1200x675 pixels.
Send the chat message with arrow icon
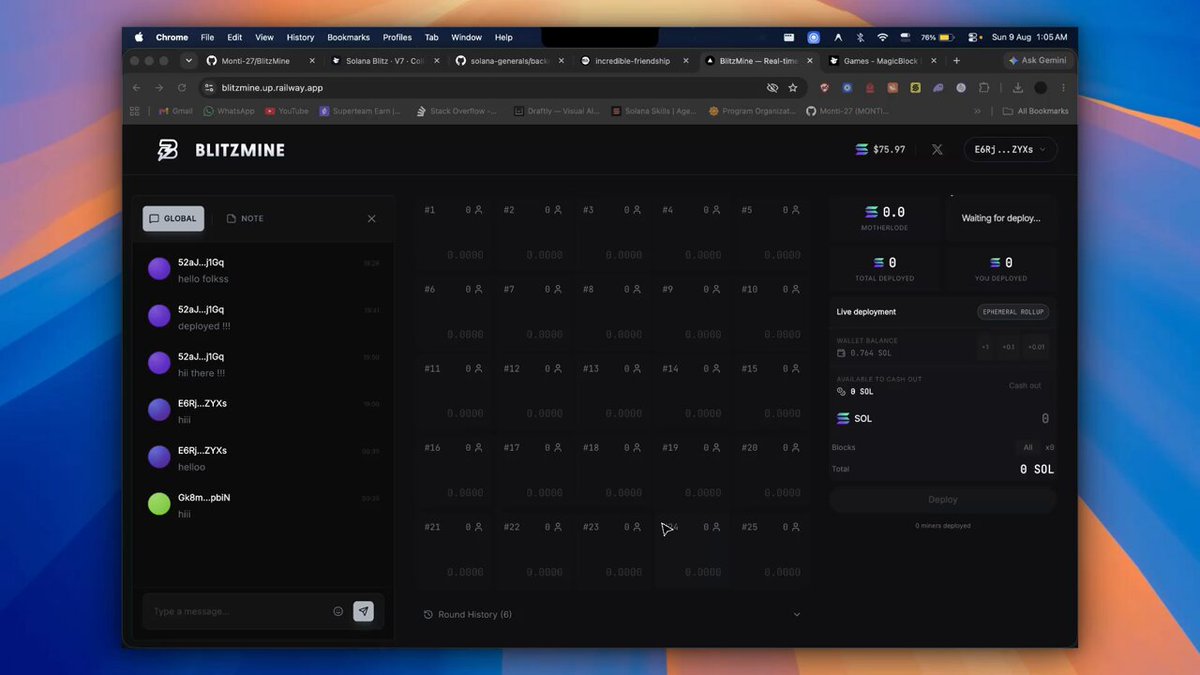pos(363,611)
